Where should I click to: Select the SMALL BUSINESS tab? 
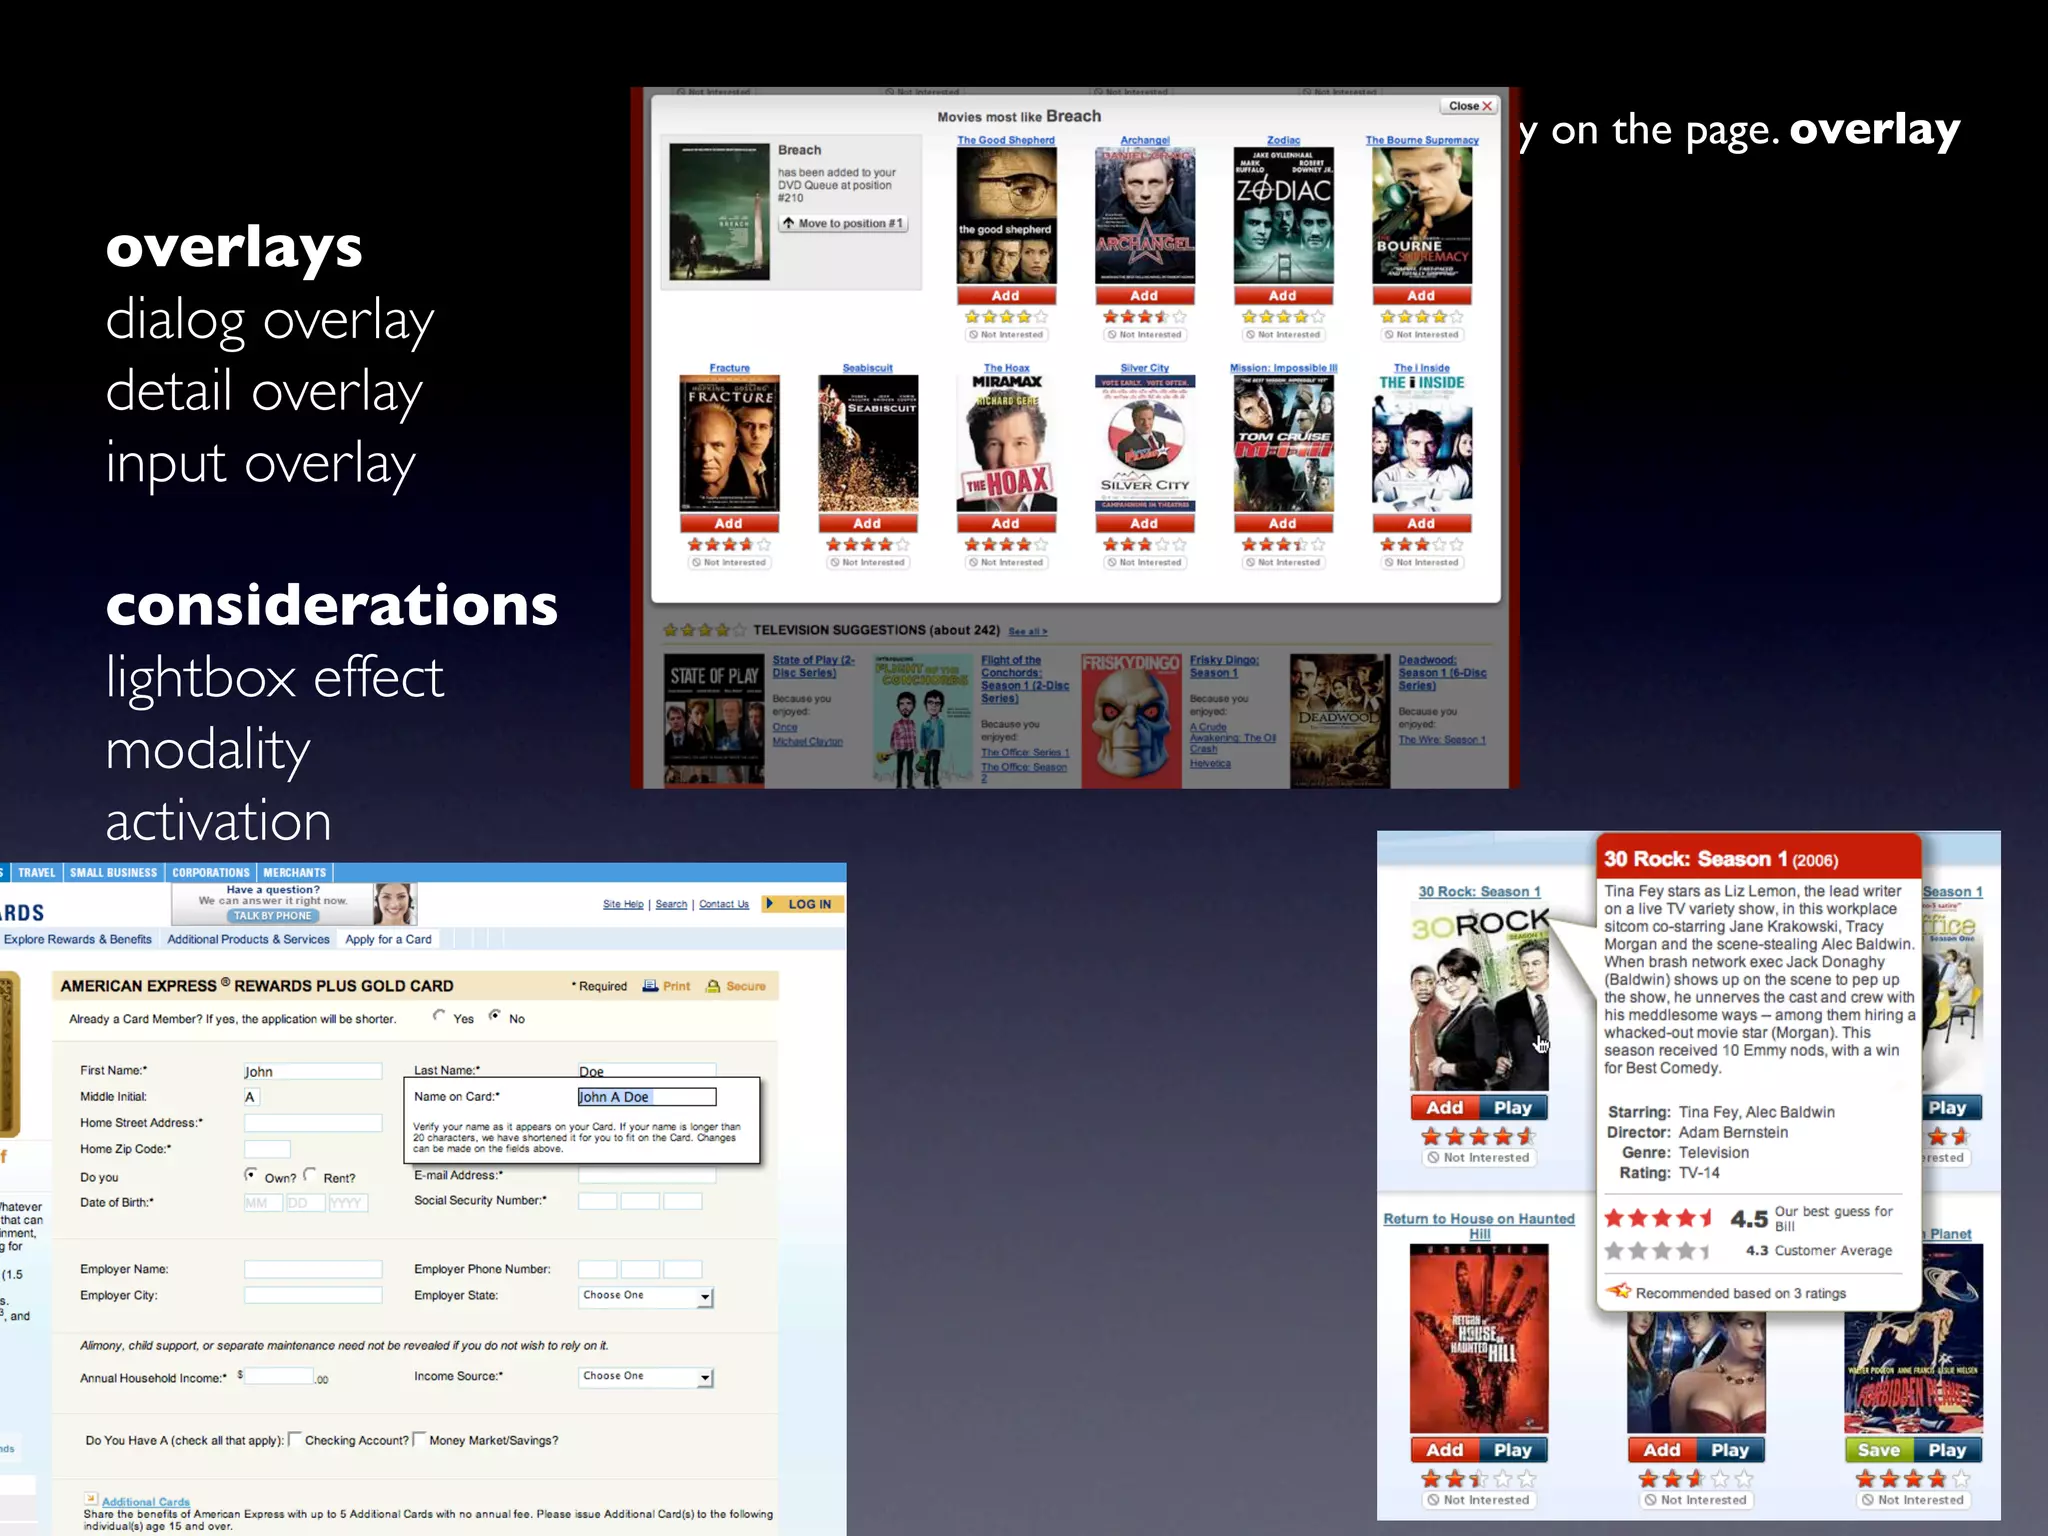(x=113, y=873)
